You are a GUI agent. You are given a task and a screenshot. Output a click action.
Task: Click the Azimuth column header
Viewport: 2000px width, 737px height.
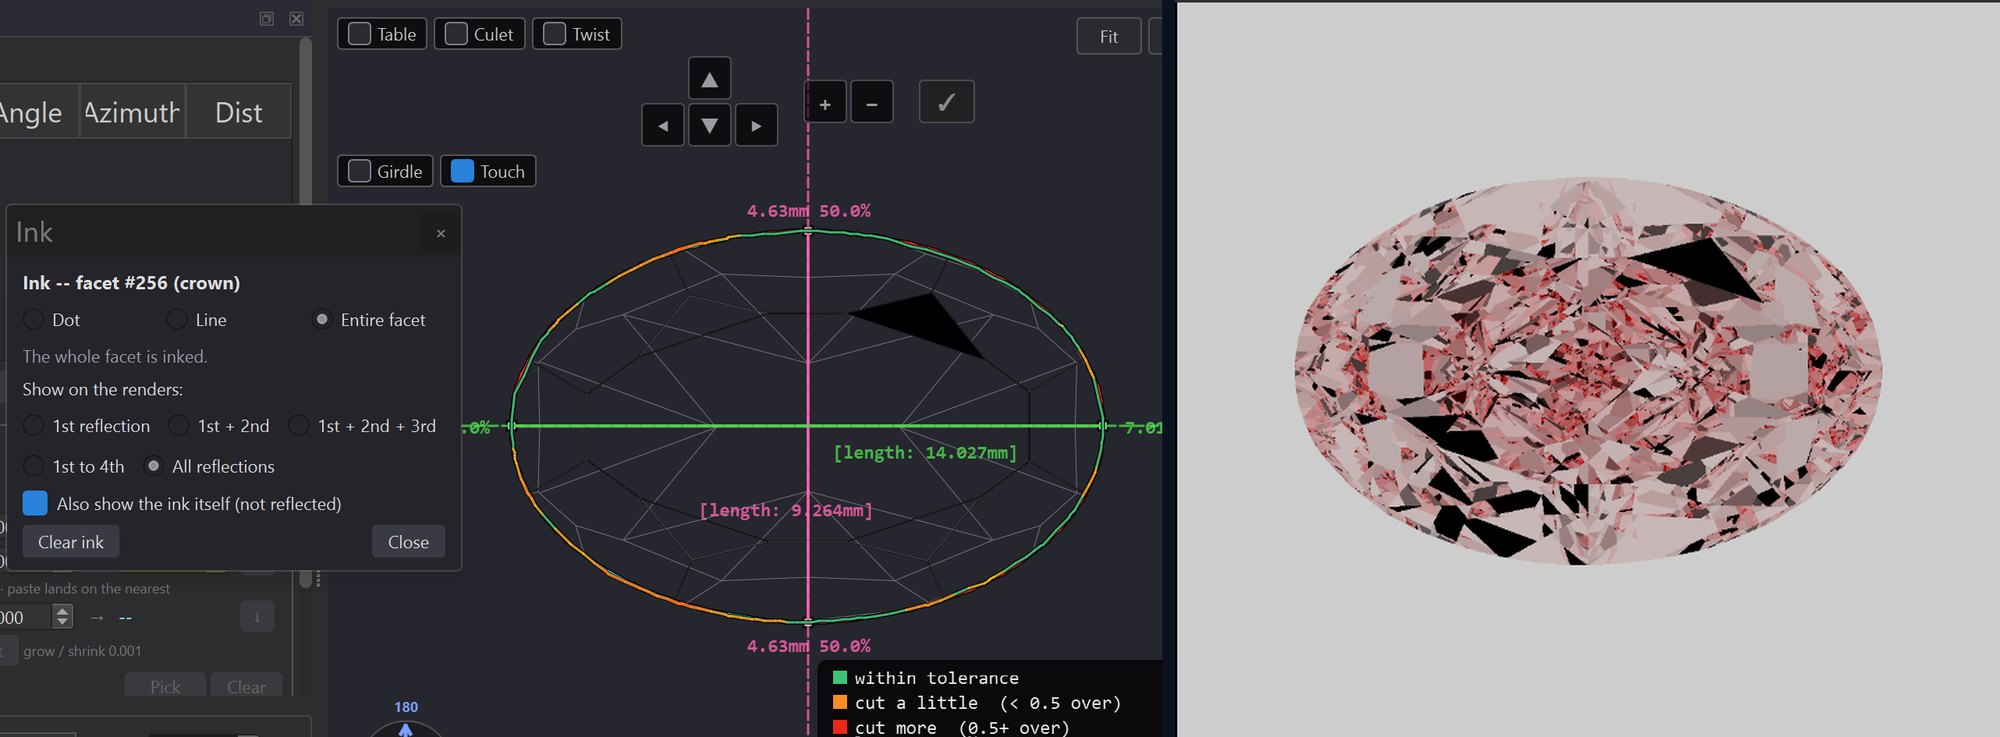pyautogui.click(x=132, y=112)
